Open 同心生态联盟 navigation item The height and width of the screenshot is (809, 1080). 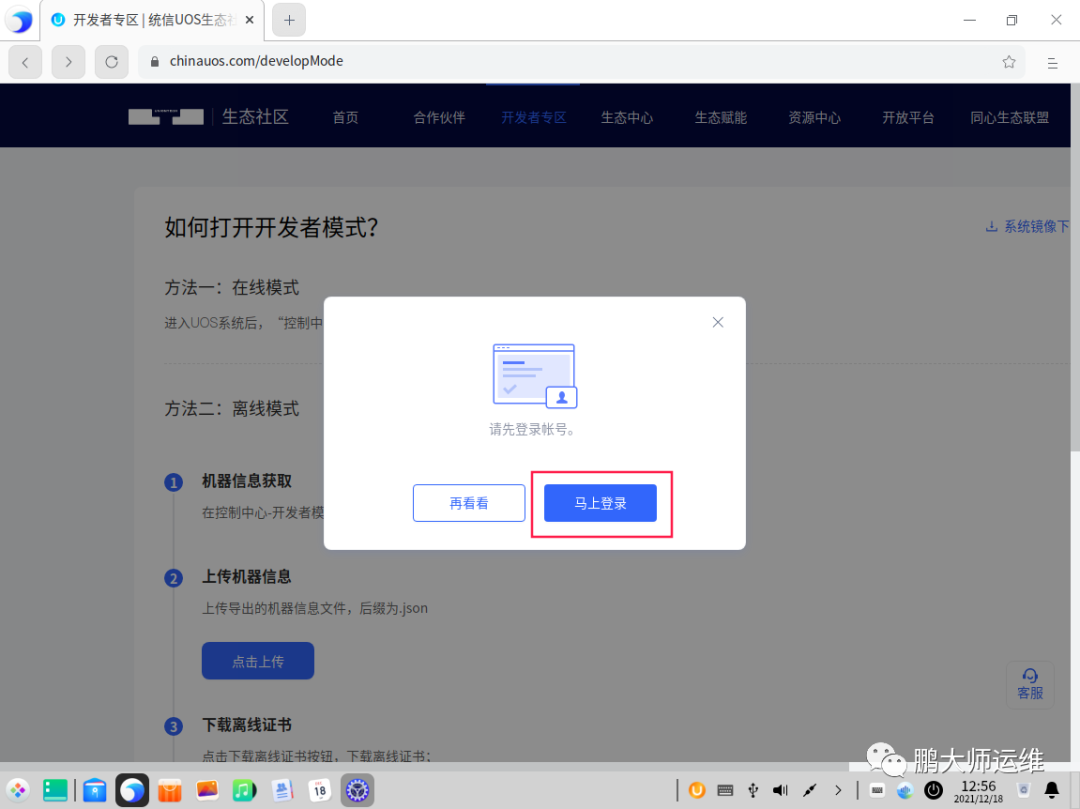coord(1009,117)
